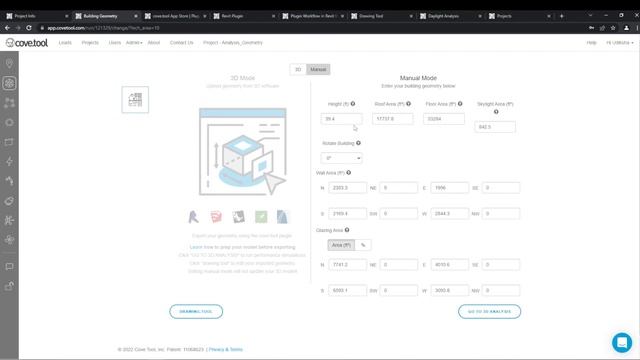Screen dimensions: 640x360
Task: Click the blue building plugin icon
Action: [282, 217]
